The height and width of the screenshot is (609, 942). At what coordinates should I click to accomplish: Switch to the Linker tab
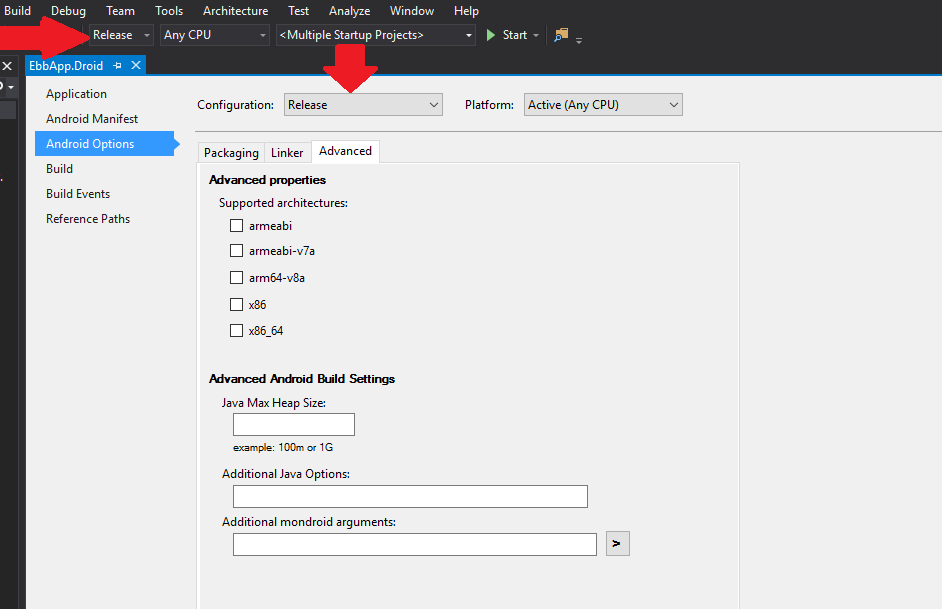[287, 153]
